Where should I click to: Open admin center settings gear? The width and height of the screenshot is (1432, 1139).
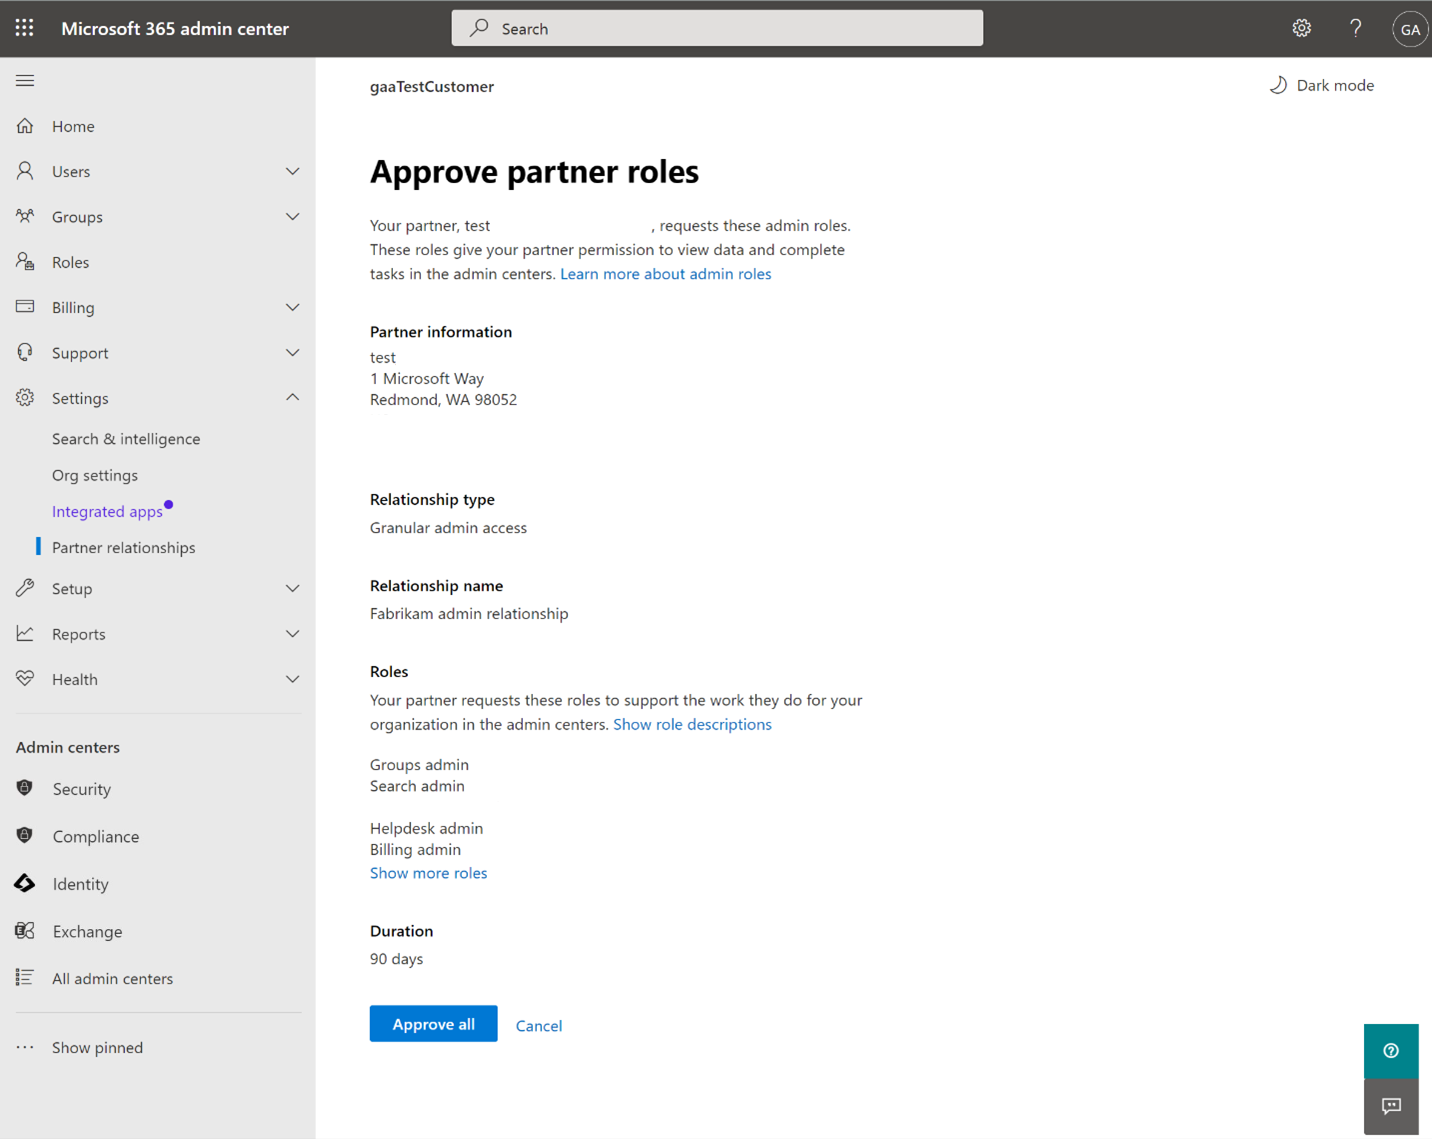pos(1301,28)
